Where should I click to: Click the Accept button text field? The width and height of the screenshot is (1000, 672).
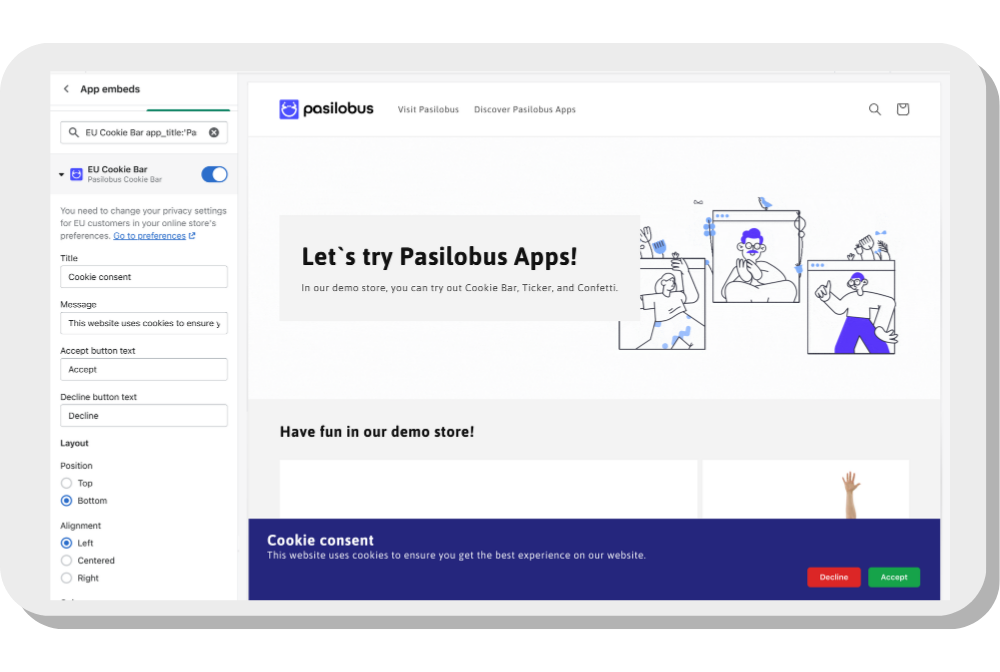(x=144, y=369)
